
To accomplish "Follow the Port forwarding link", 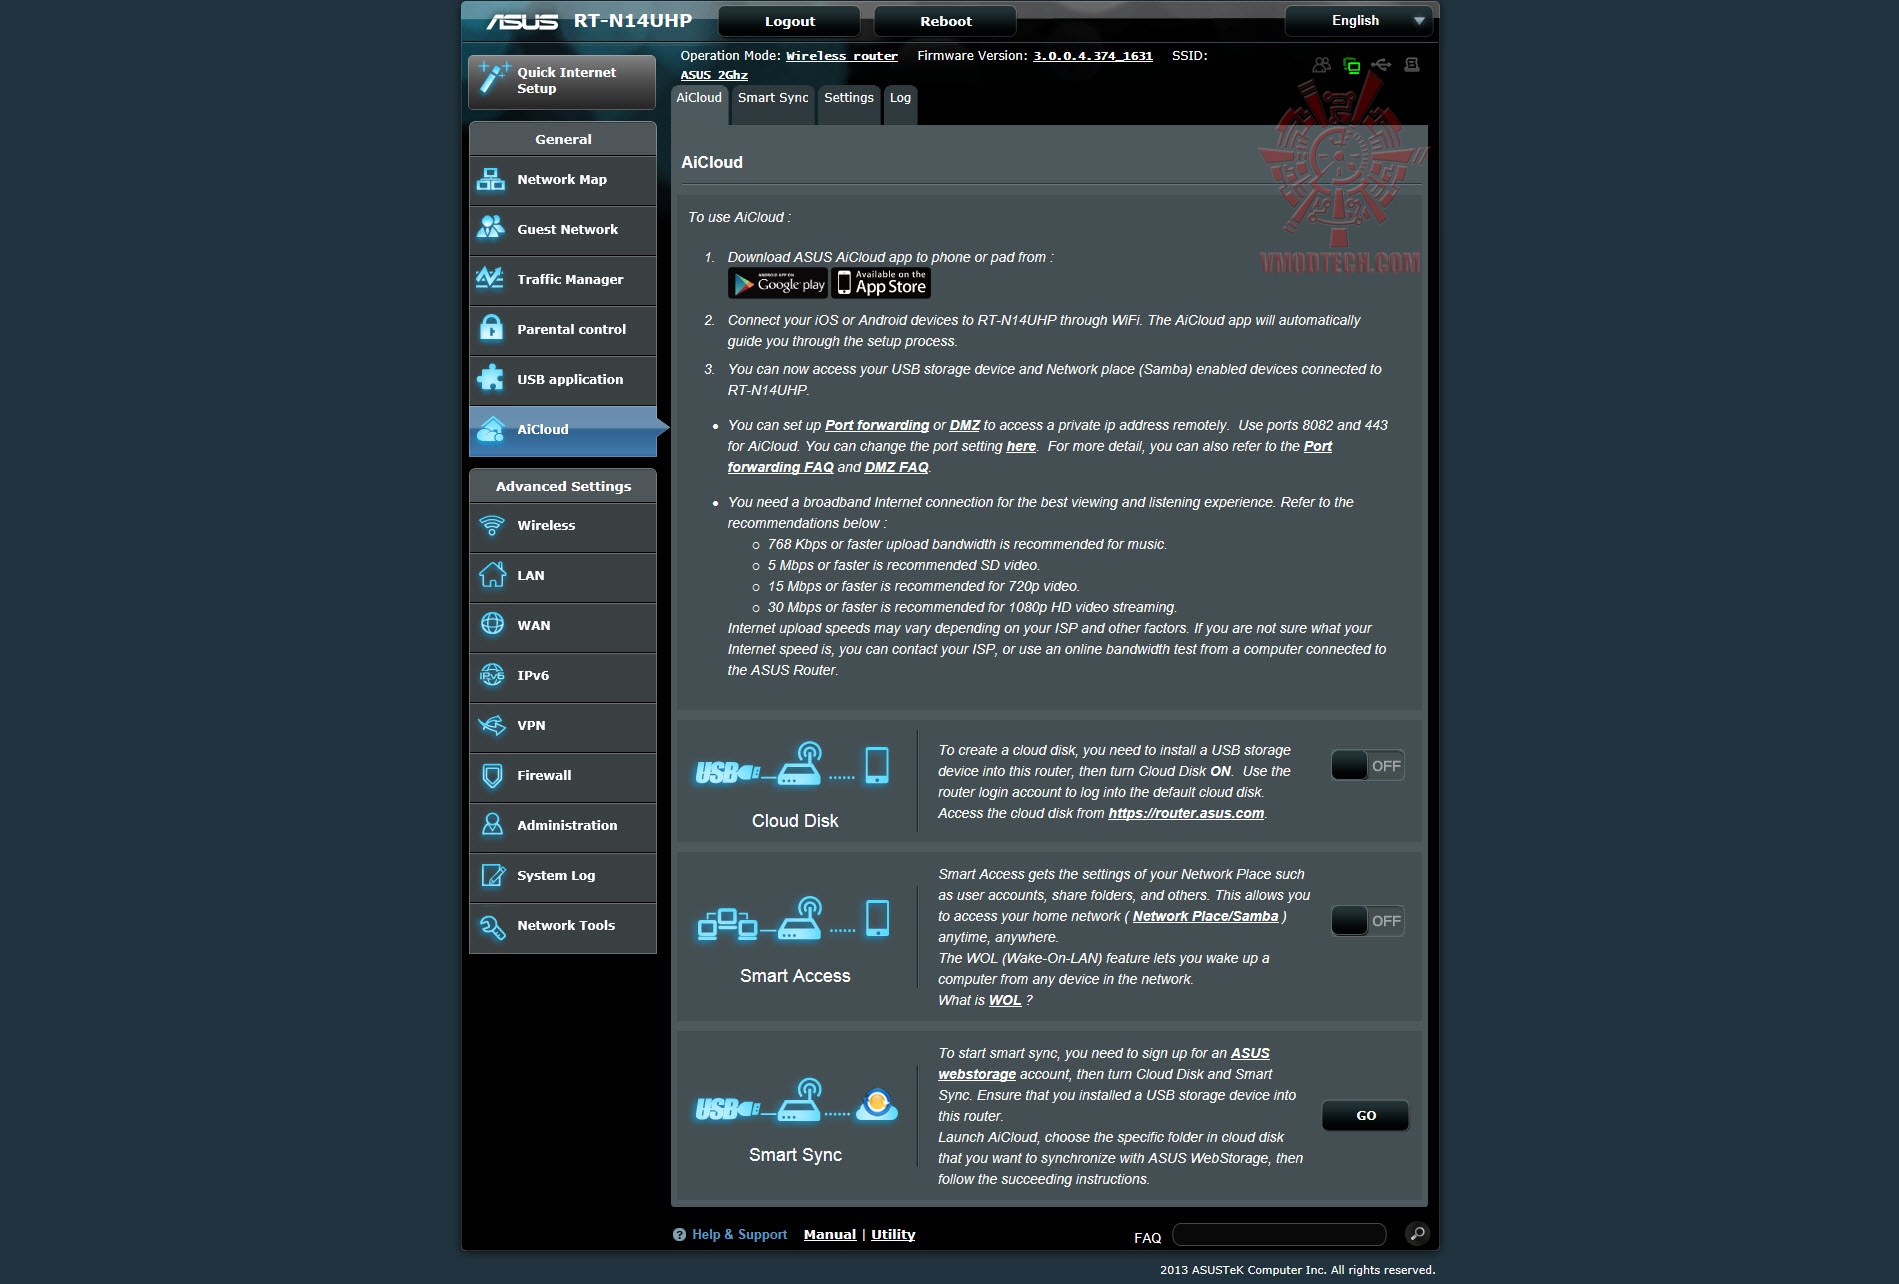I will coord(877,426).
